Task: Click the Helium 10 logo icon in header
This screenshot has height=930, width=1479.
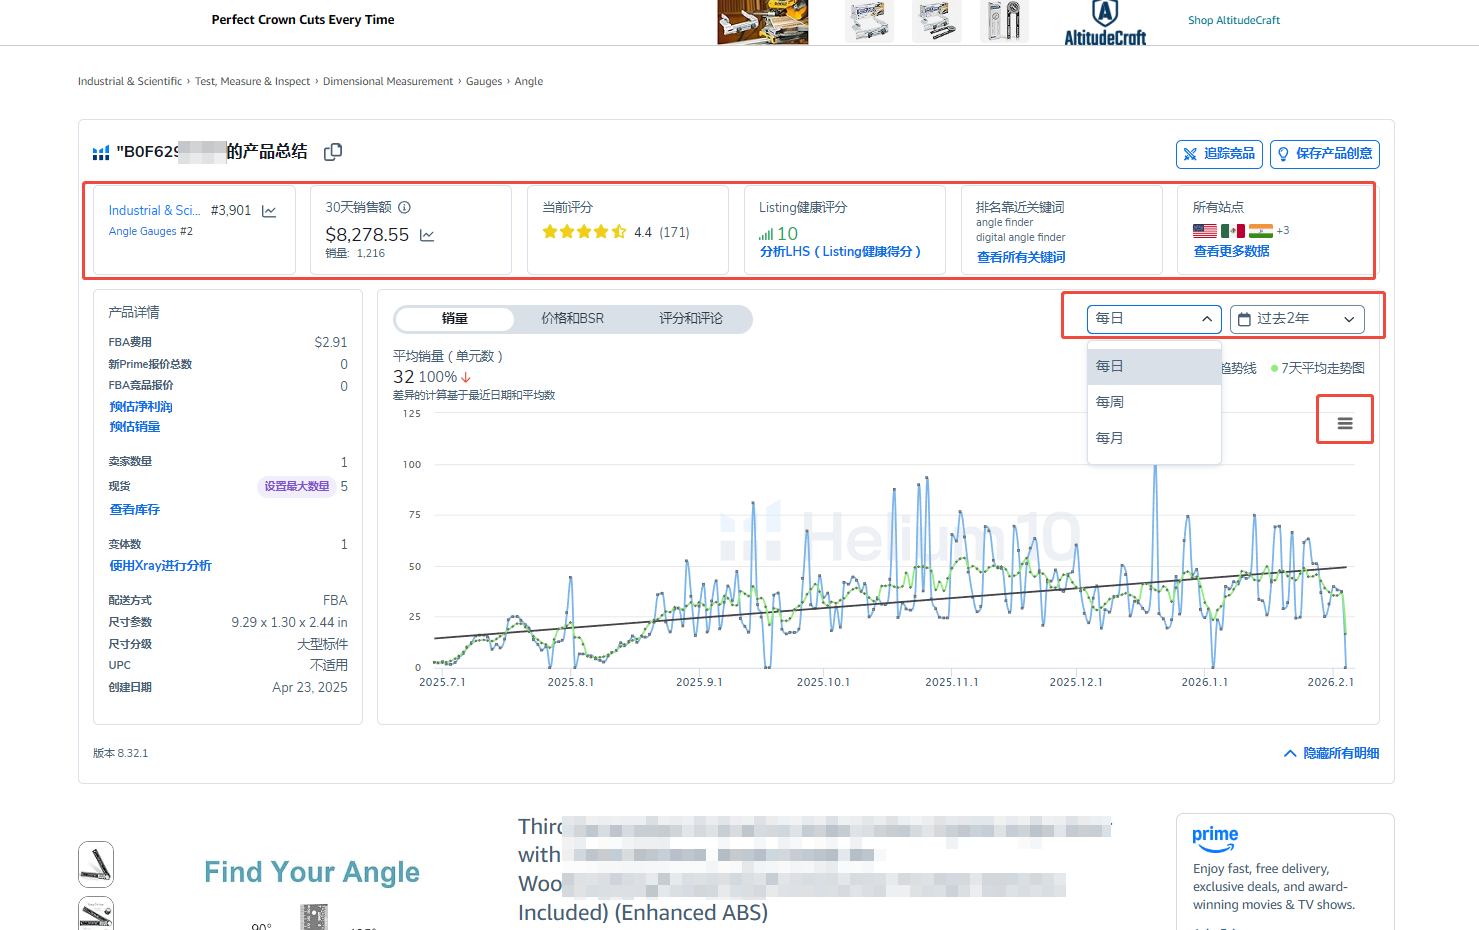Action: pos(101,153)
